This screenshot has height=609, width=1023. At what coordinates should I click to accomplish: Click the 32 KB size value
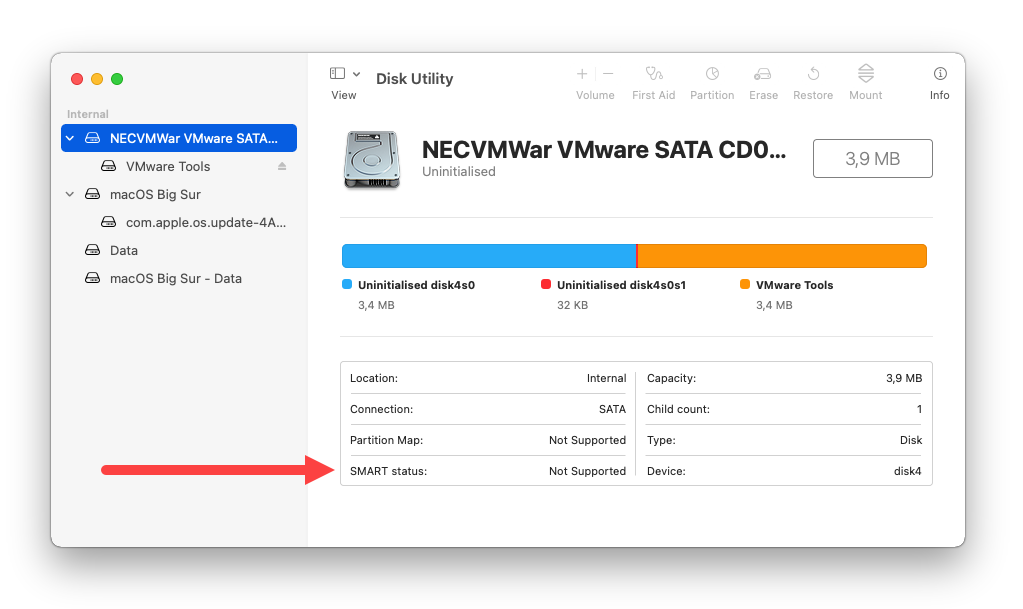coord(572,305)
